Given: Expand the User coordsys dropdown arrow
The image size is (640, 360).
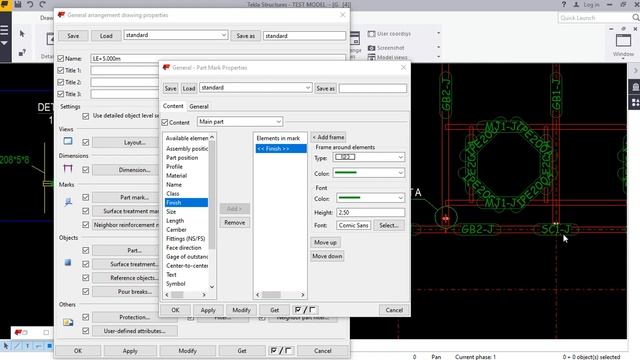Looking at the screenshot, I should coord(438,33).
